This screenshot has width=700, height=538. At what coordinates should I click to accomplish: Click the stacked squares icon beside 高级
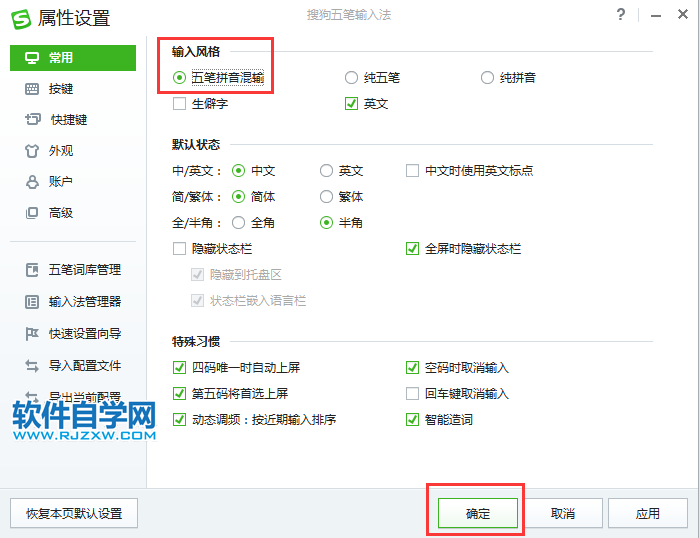tap(32, 213)
